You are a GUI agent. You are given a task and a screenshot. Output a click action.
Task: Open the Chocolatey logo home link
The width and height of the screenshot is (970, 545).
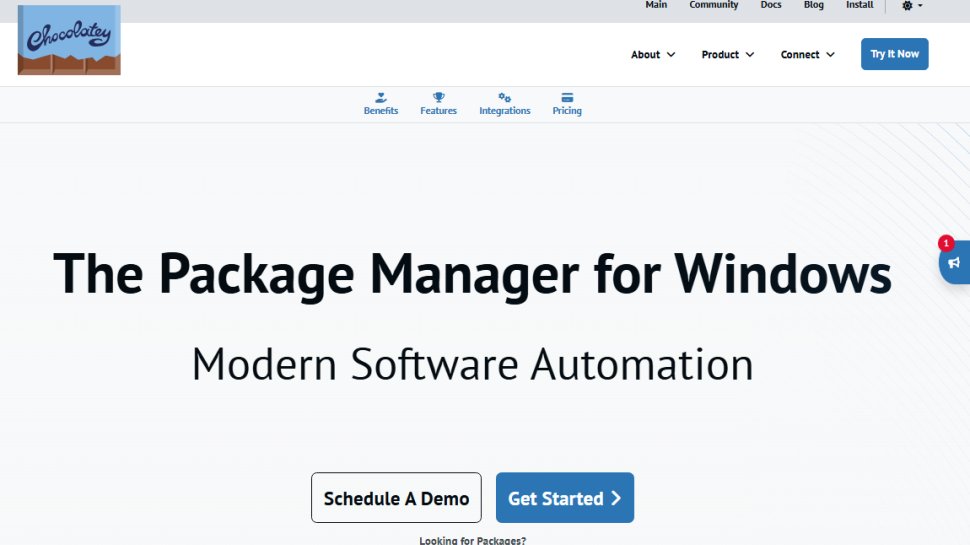[x=69, y=40]
